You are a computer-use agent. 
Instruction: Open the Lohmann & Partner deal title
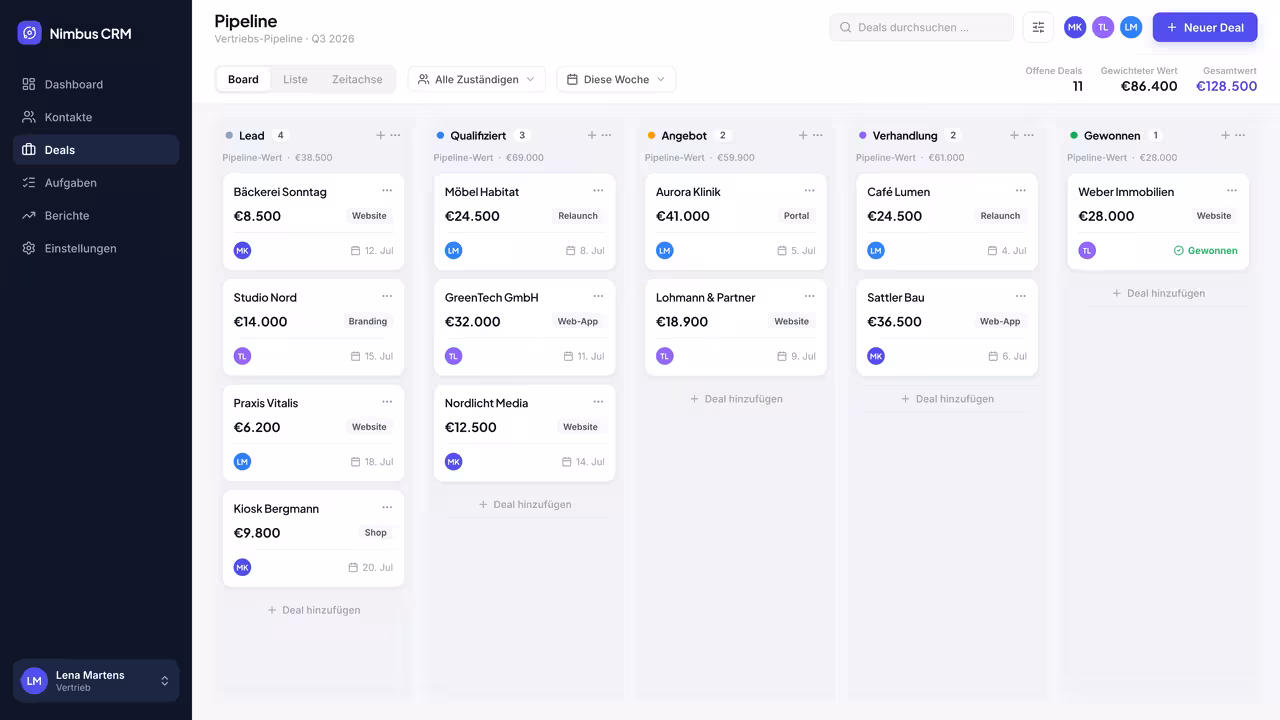click(705, 297)
